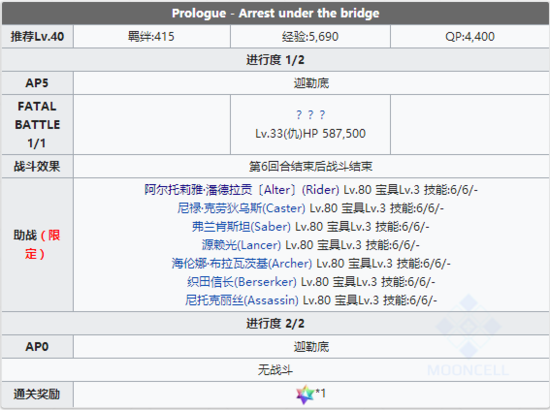This screenshot has height=410, width=550.
Task: Select the Lv.33(仇)HP 587,500 text
Action: pyautogui.click(x=310, y=134)
